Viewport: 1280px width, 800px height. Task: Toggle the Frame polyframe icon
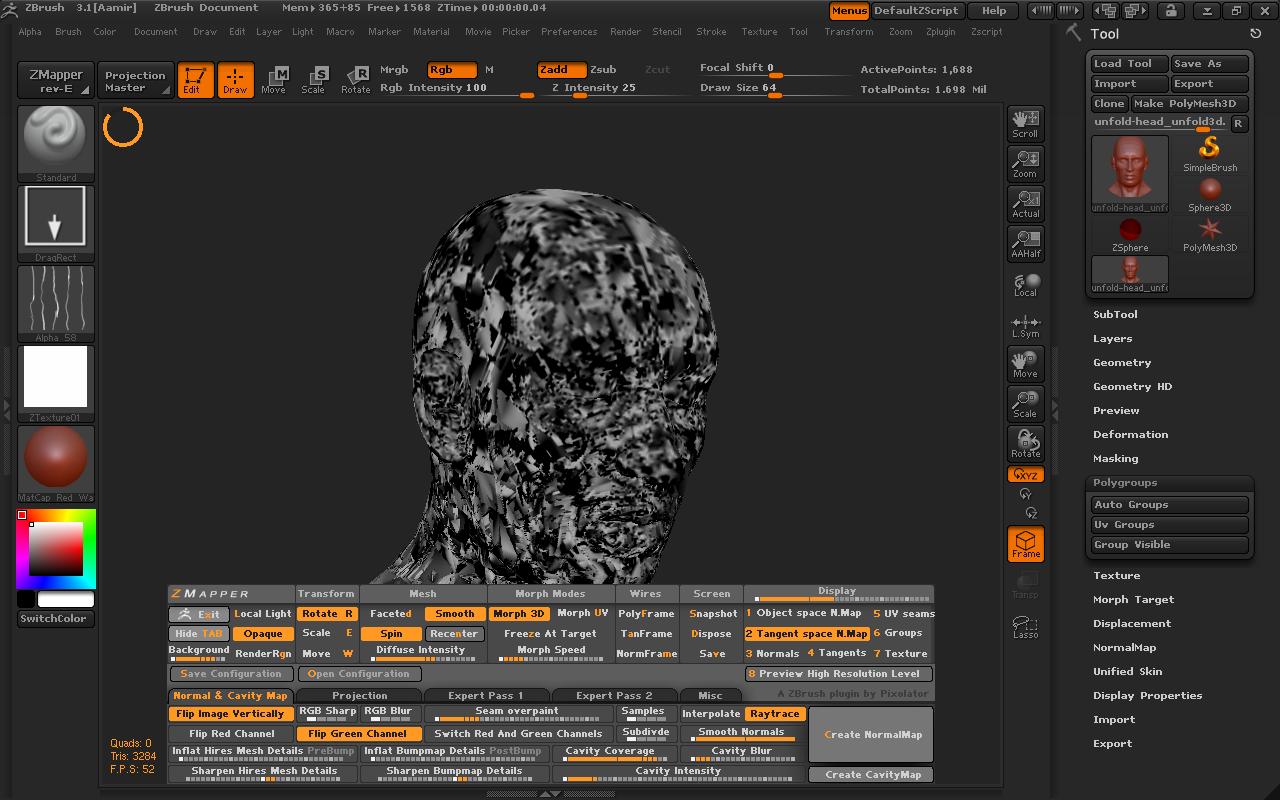(x=1025, y=544)
